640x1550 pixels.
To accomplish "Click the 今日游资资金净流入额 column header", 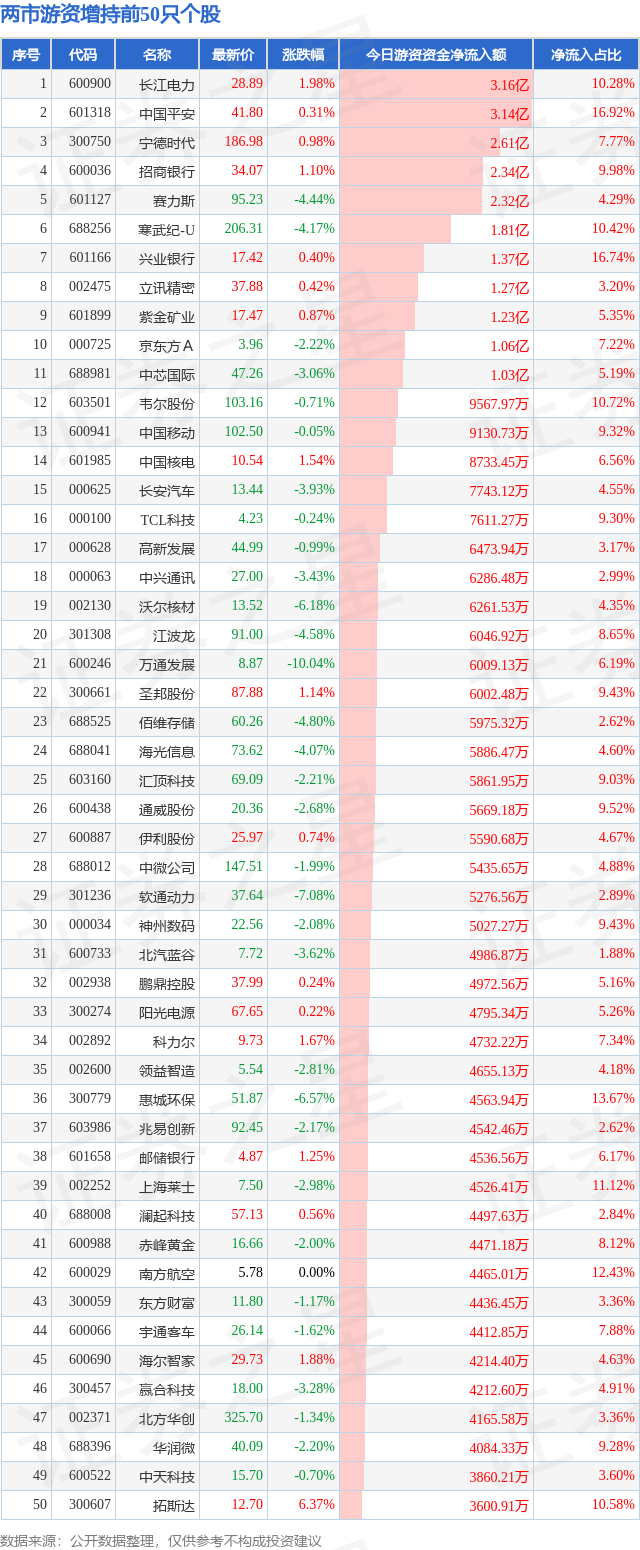I will pyautogui.click(x=436, y=55).
